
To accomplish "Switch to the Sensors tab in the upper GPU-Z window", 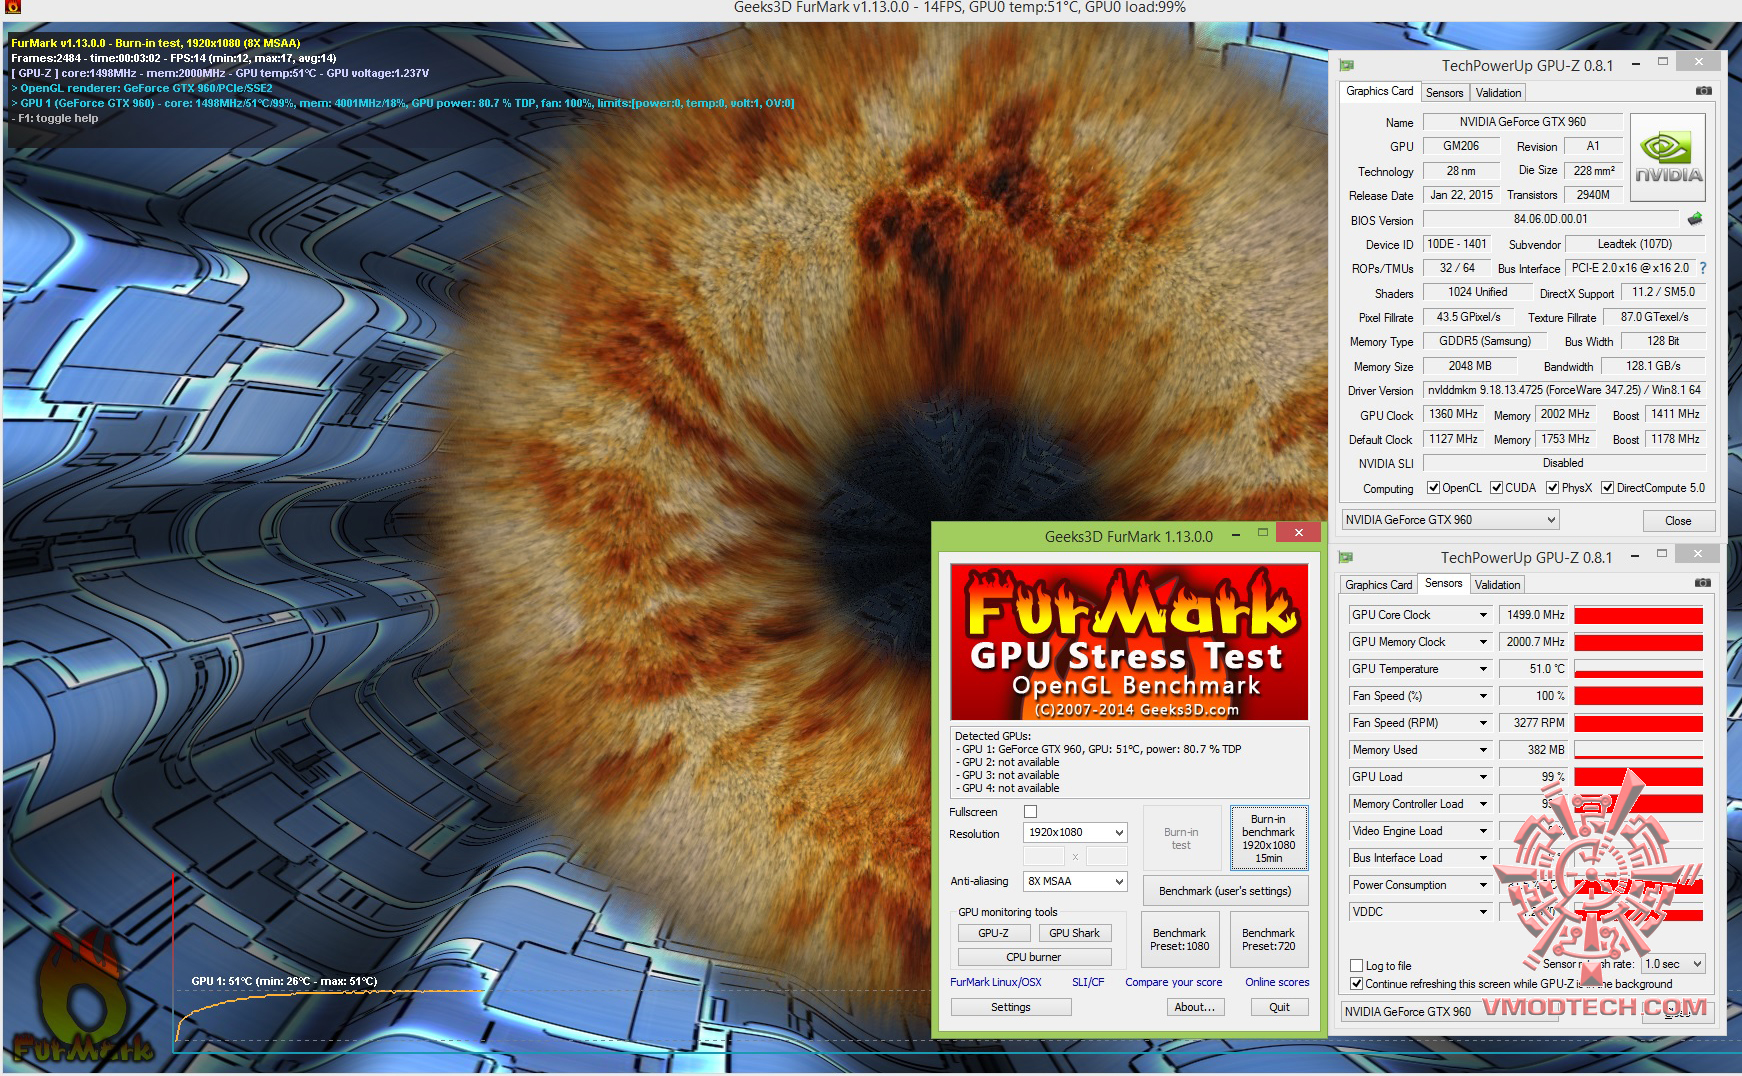I will 1444,92.
